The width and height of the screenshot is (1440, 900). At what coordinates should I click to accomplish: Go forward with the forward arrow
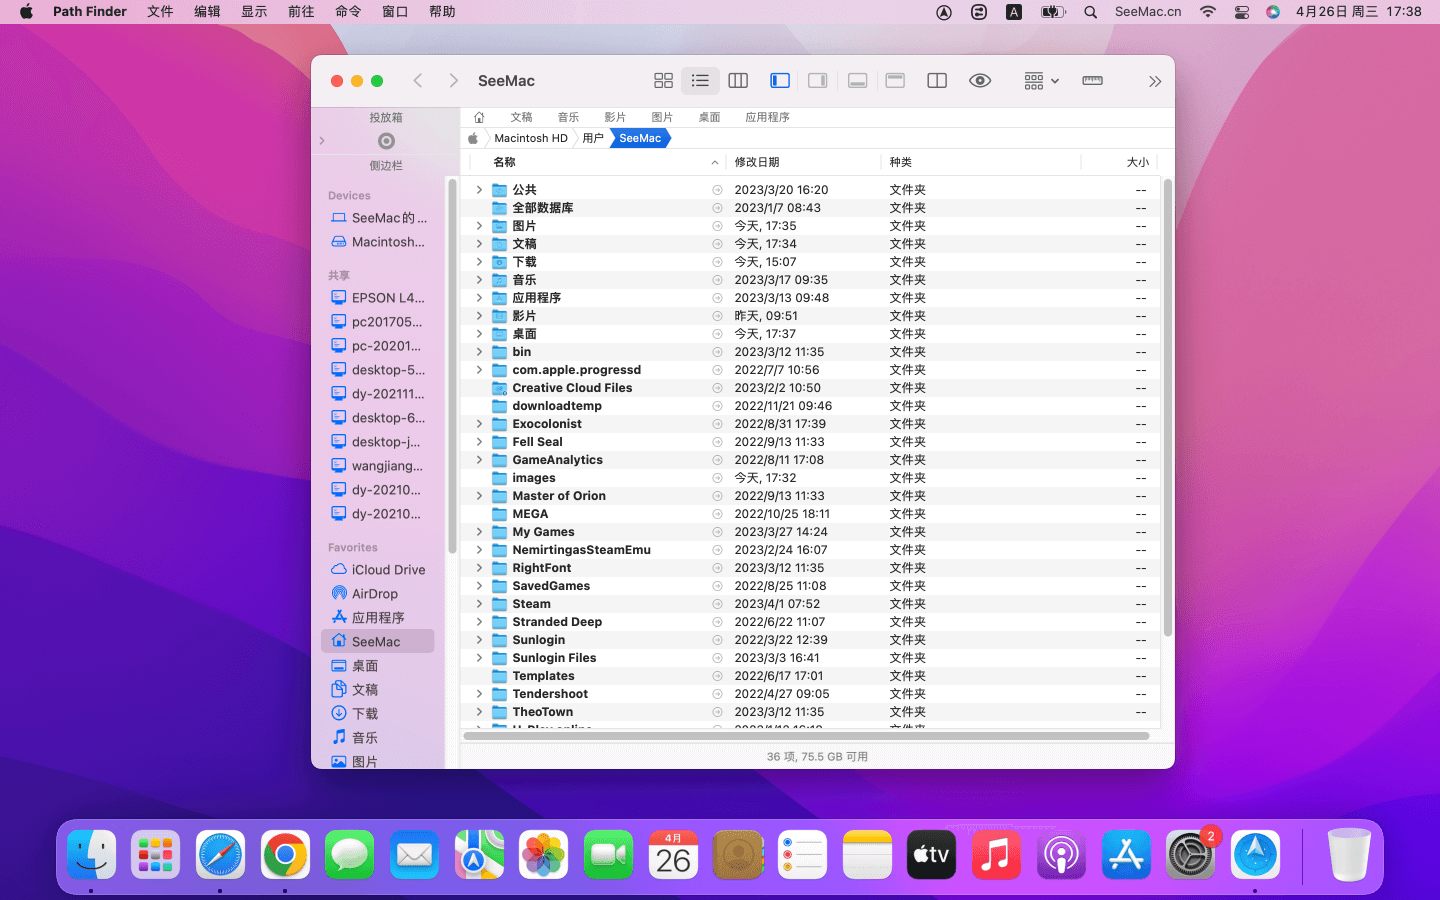click(x=453, y=81)
